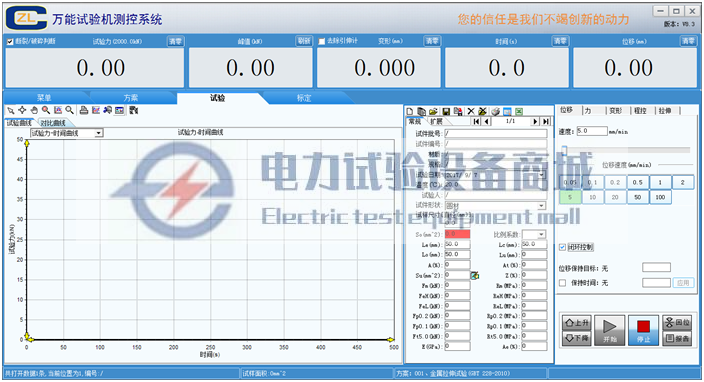
Task: Open the 扩展 tab in specimen panel
Action: tap(436, 122)
